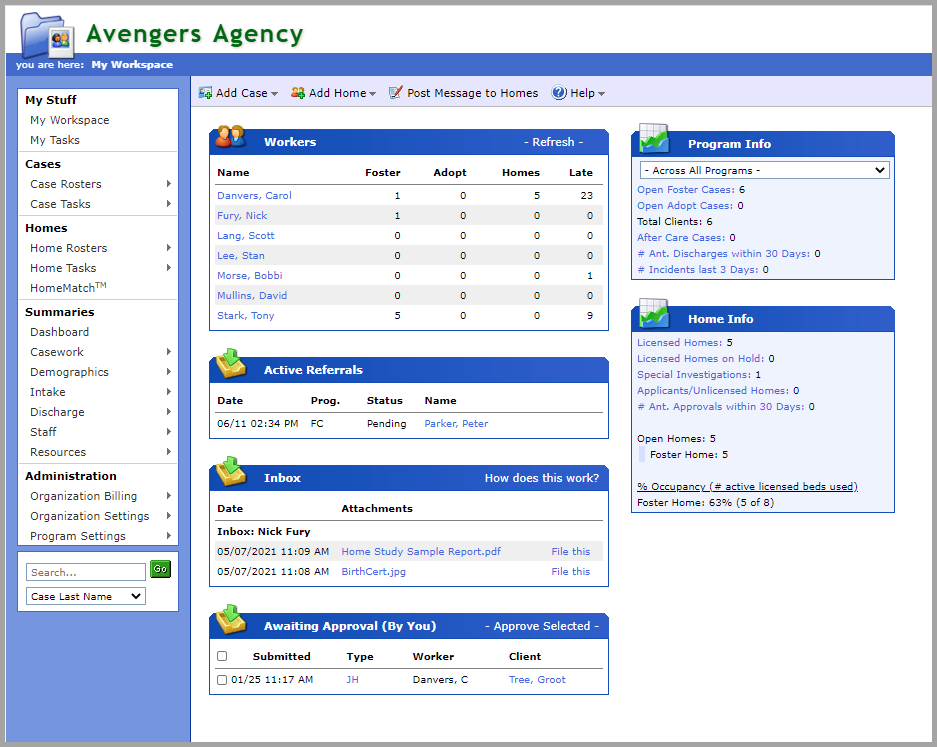
Task: Click the Help question mark icon
Action: click(x=557, y=92)
